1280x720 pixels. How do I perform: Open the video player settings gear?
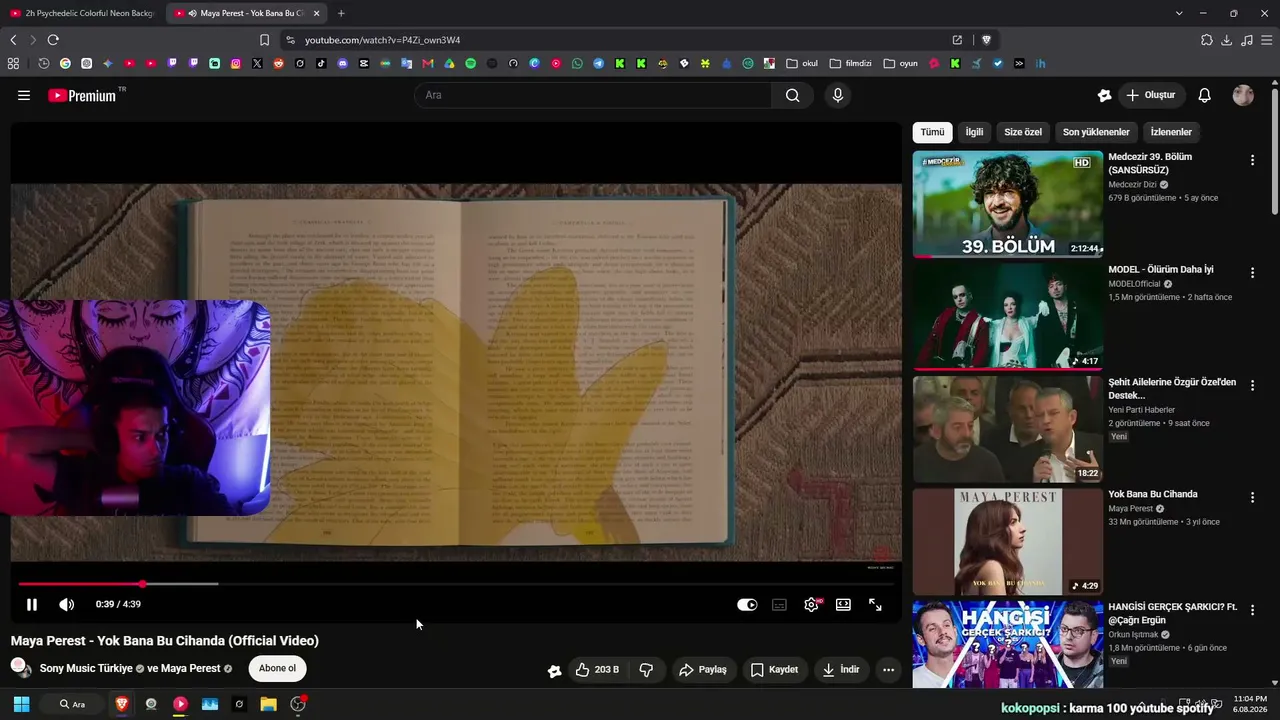tap(811, 605)
